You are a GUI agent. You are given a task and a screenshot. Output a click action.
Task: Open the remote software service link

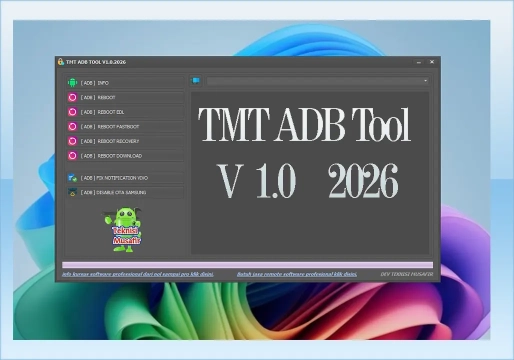(x=297, y=274)
